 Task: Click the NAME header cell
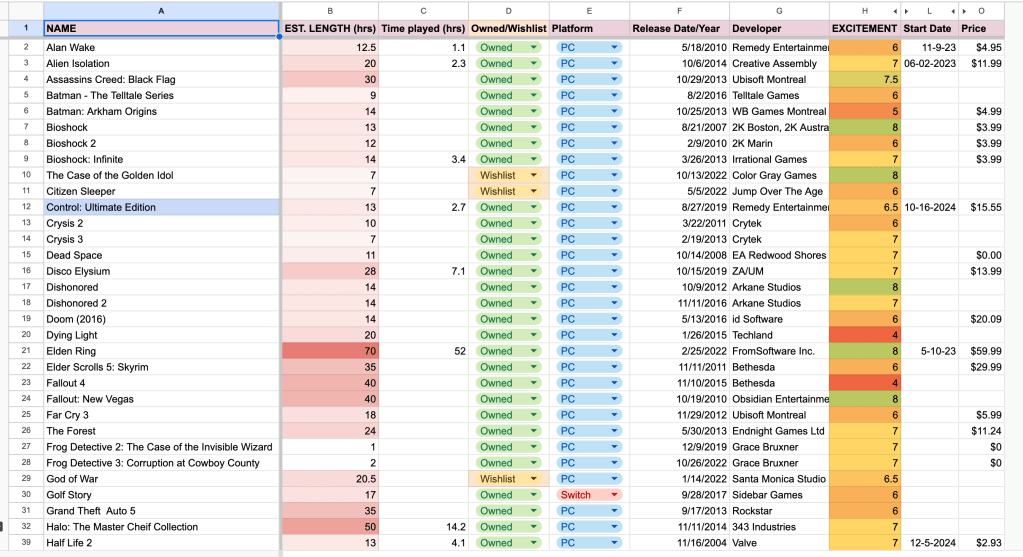pos(162,29)
